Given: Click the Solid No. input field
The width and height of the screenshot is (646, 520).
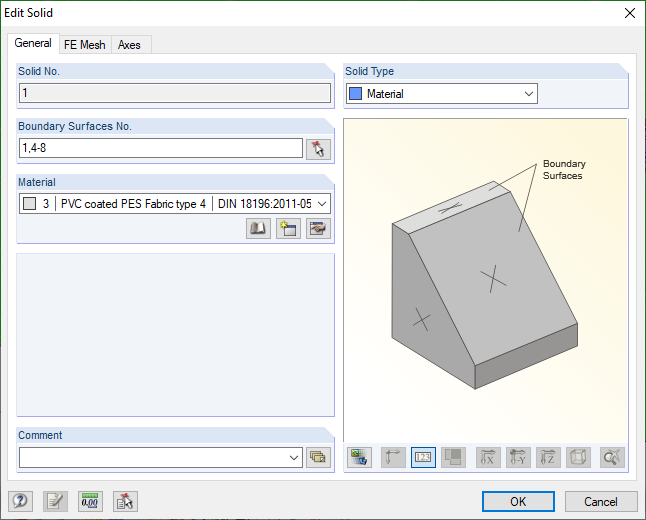Looking at the screenshot, I should pyautogui.click(x=175, y=93).
